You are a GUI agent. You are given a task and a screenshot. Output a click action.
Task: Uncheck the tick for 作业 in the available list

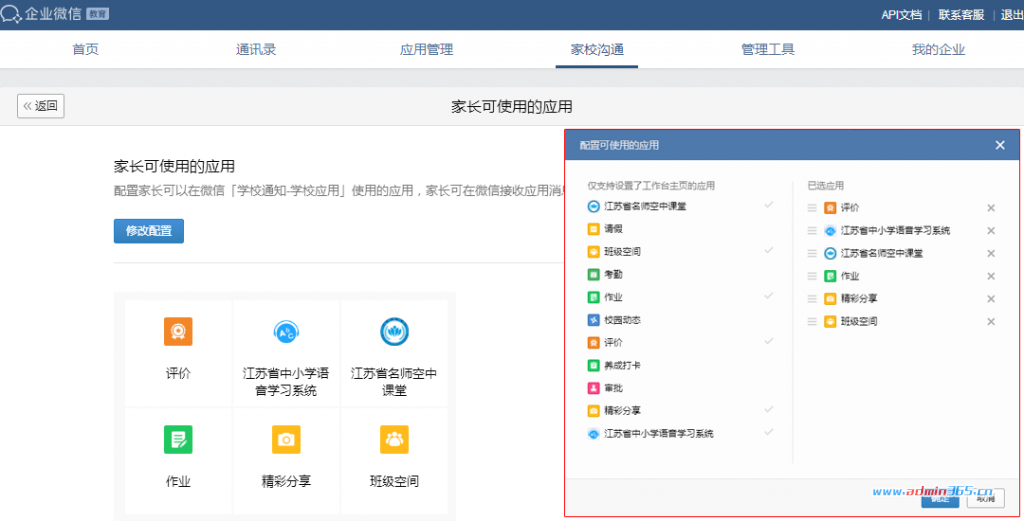769,296
